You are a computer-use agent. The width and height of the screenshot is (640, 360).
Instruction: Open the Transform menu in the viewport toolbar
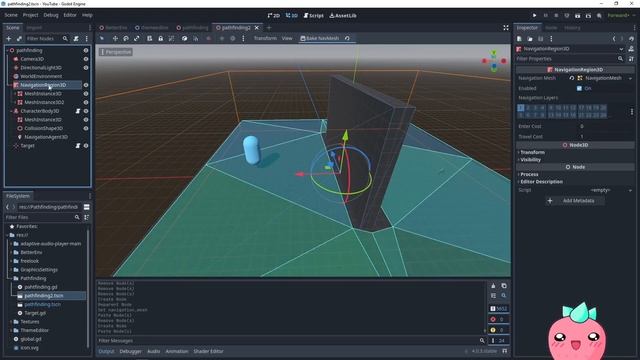(x=265, y=38)
